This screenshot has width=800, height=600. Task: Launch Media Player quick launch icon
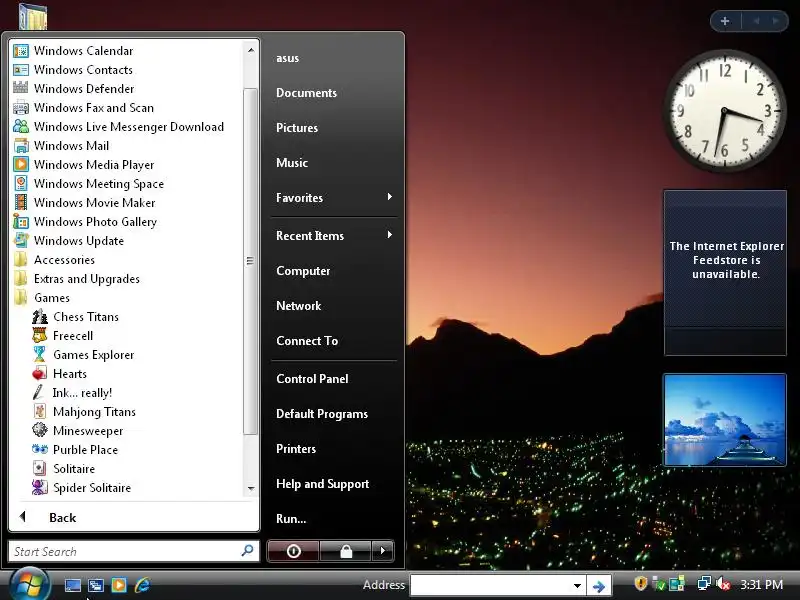click(x=119, y=585)
